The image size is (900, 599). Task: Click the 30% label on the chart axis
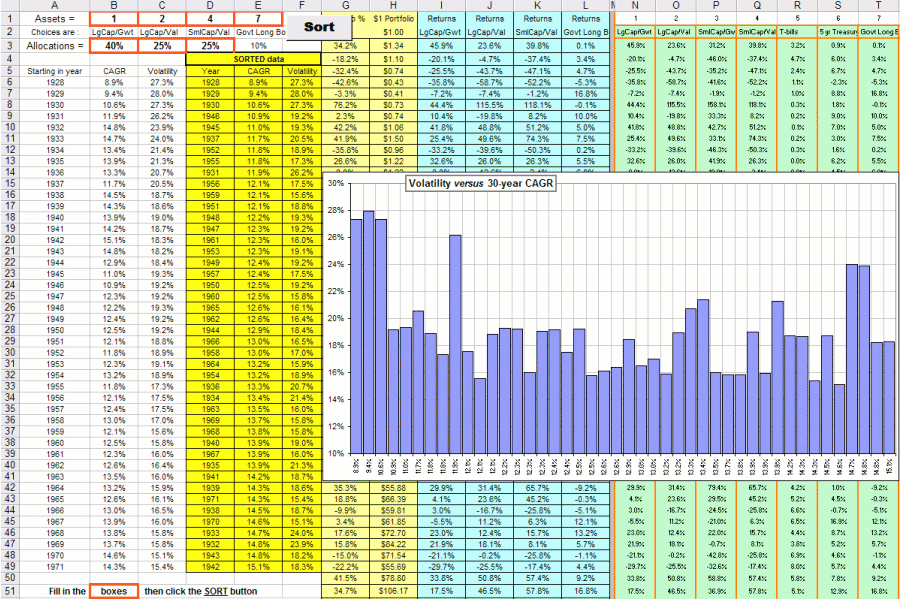[336, 183]
